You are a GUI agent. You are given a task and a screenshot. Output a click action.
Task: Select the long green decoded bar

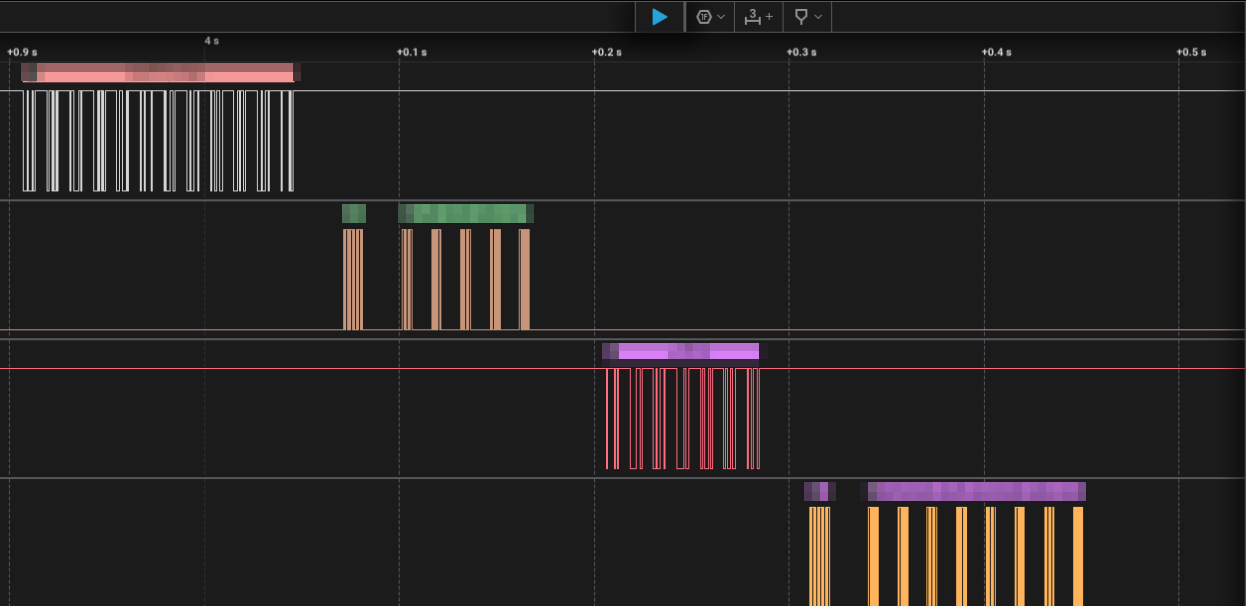[x=466, y=213]
